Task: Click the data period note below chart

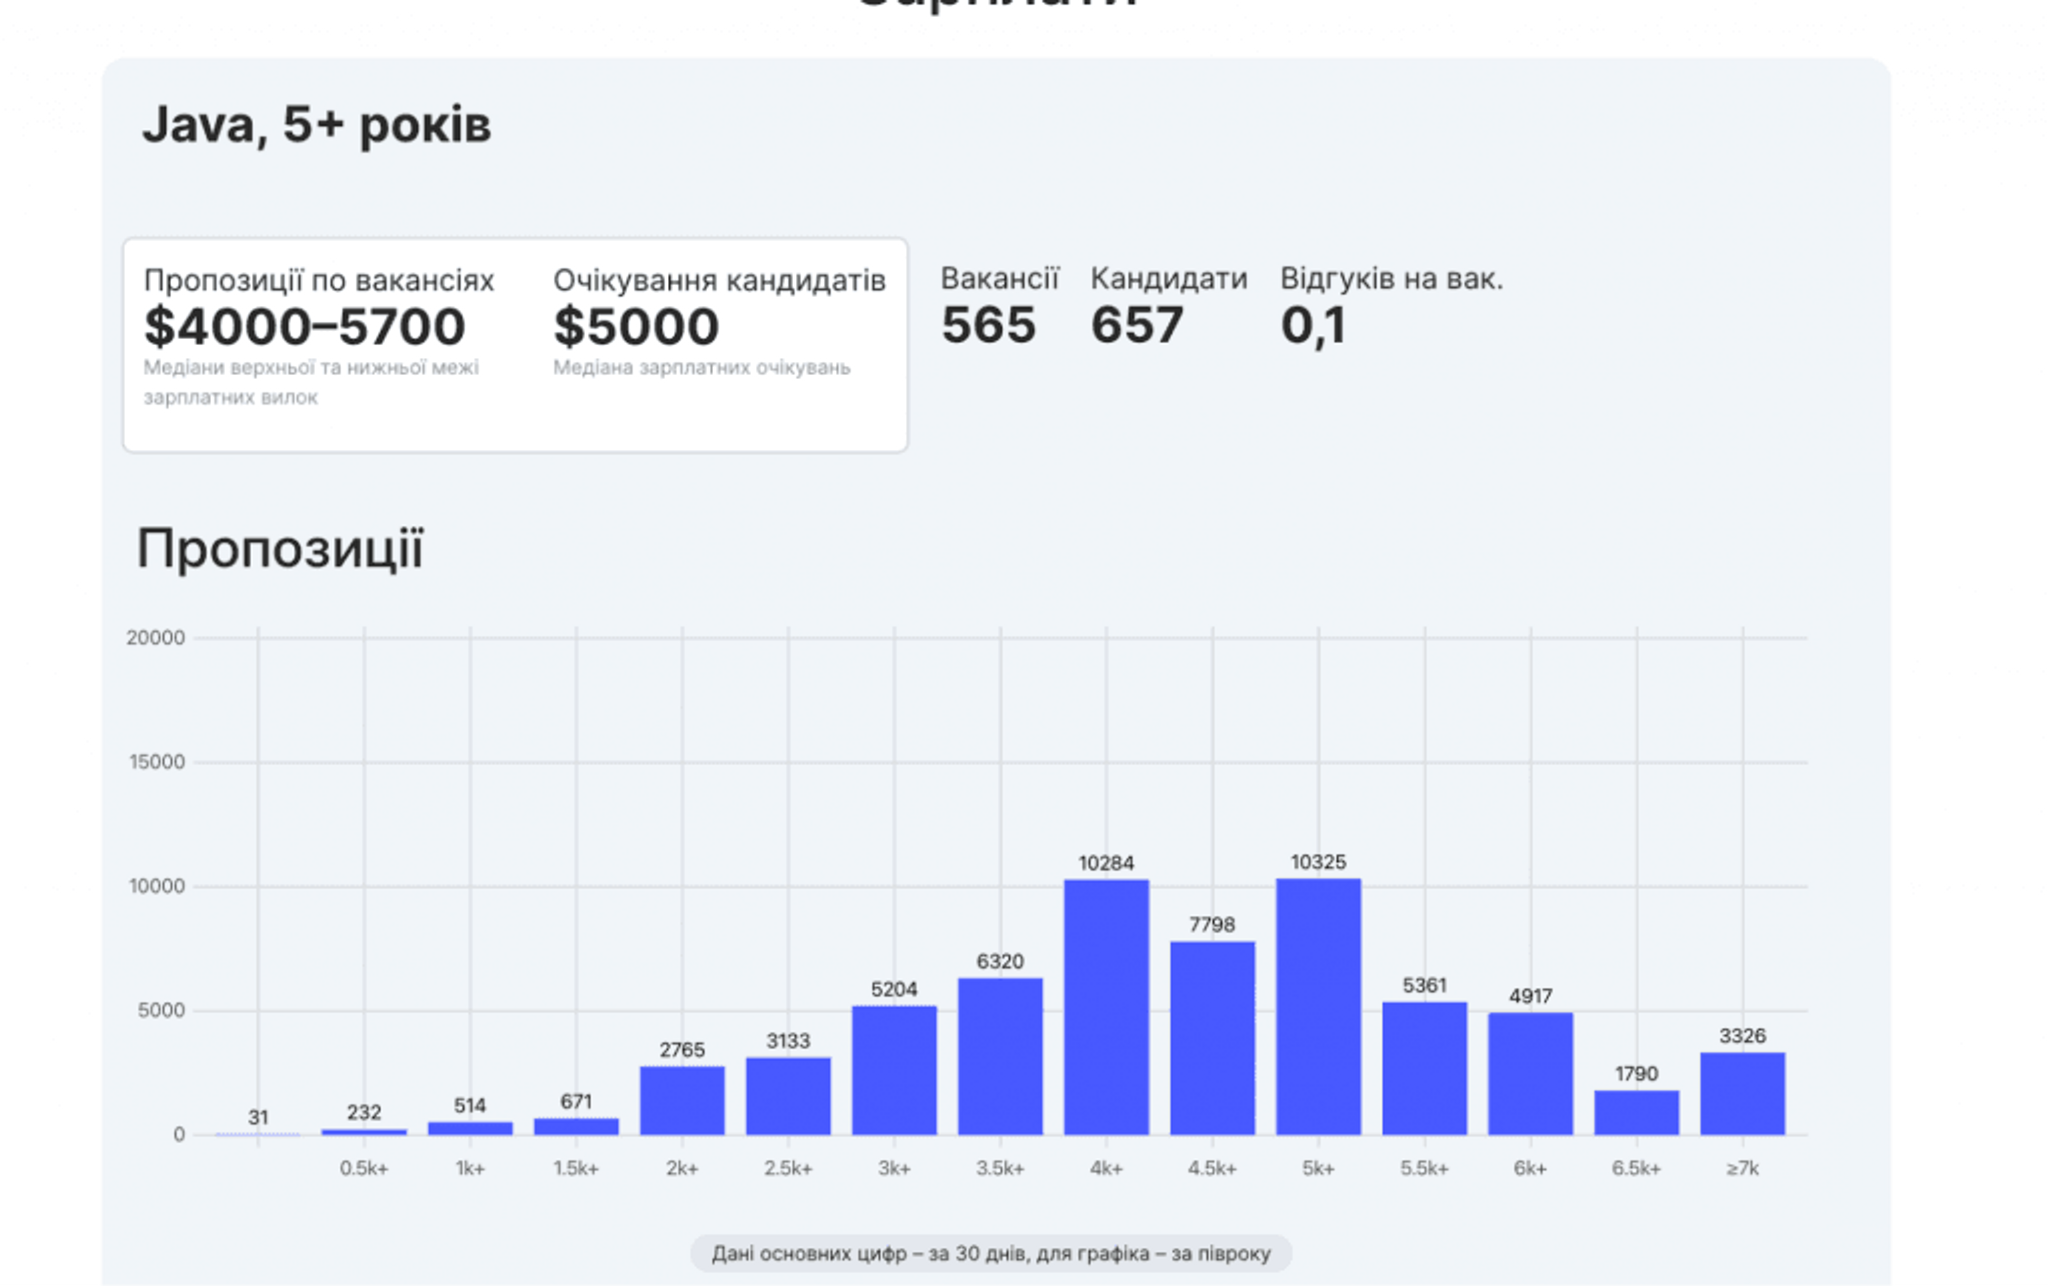Action: pyautogui.click(x=990, y=1253)
